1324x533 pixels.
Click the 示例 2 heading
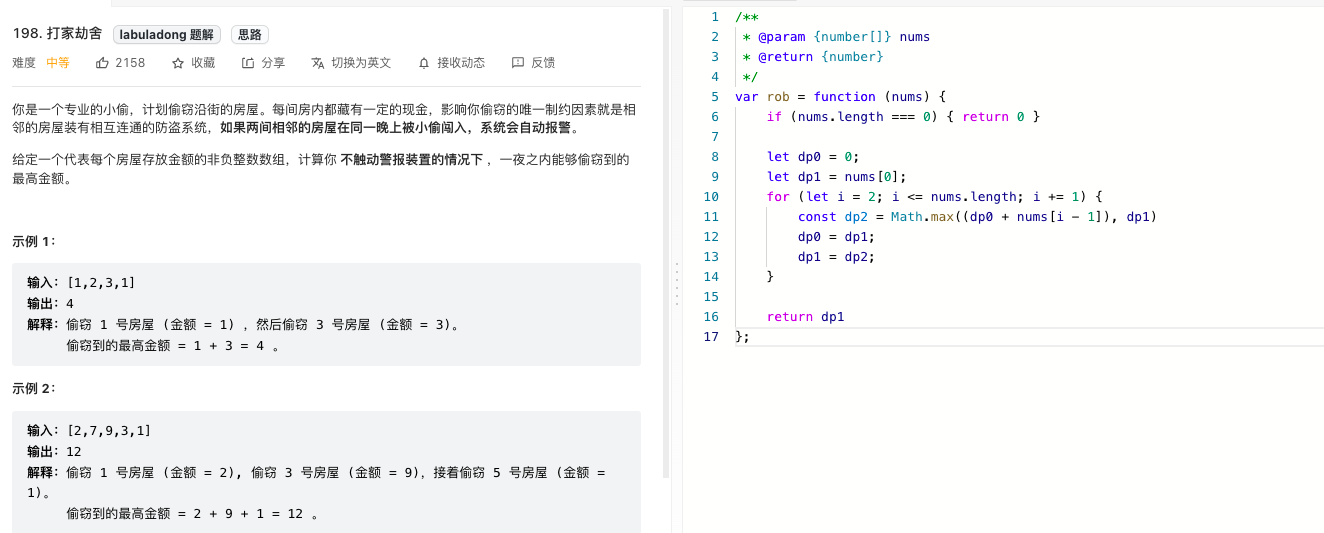click(35, 388)
